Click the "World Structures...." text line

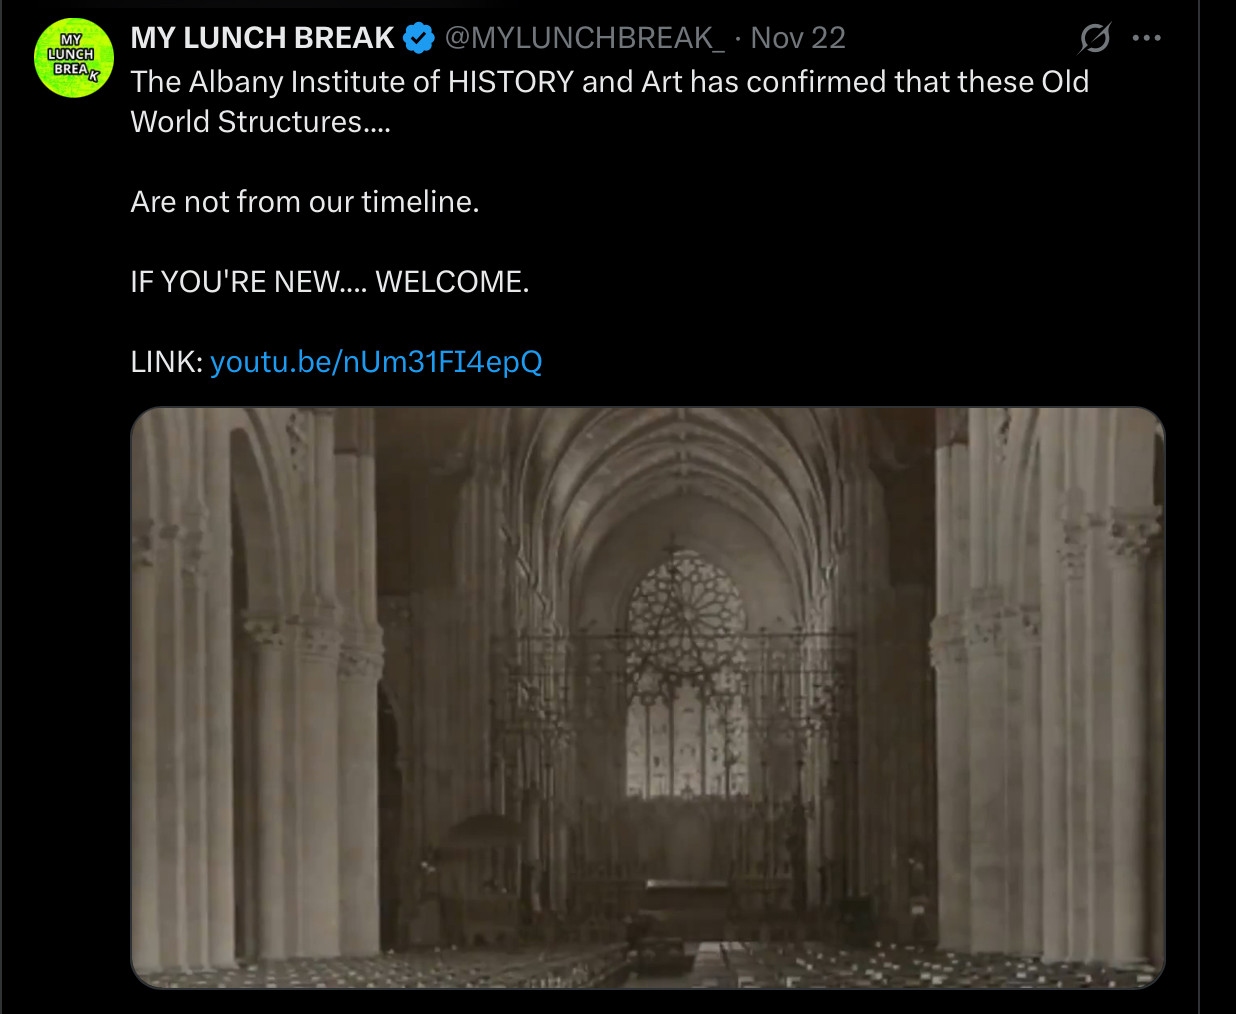coord(260,122)
